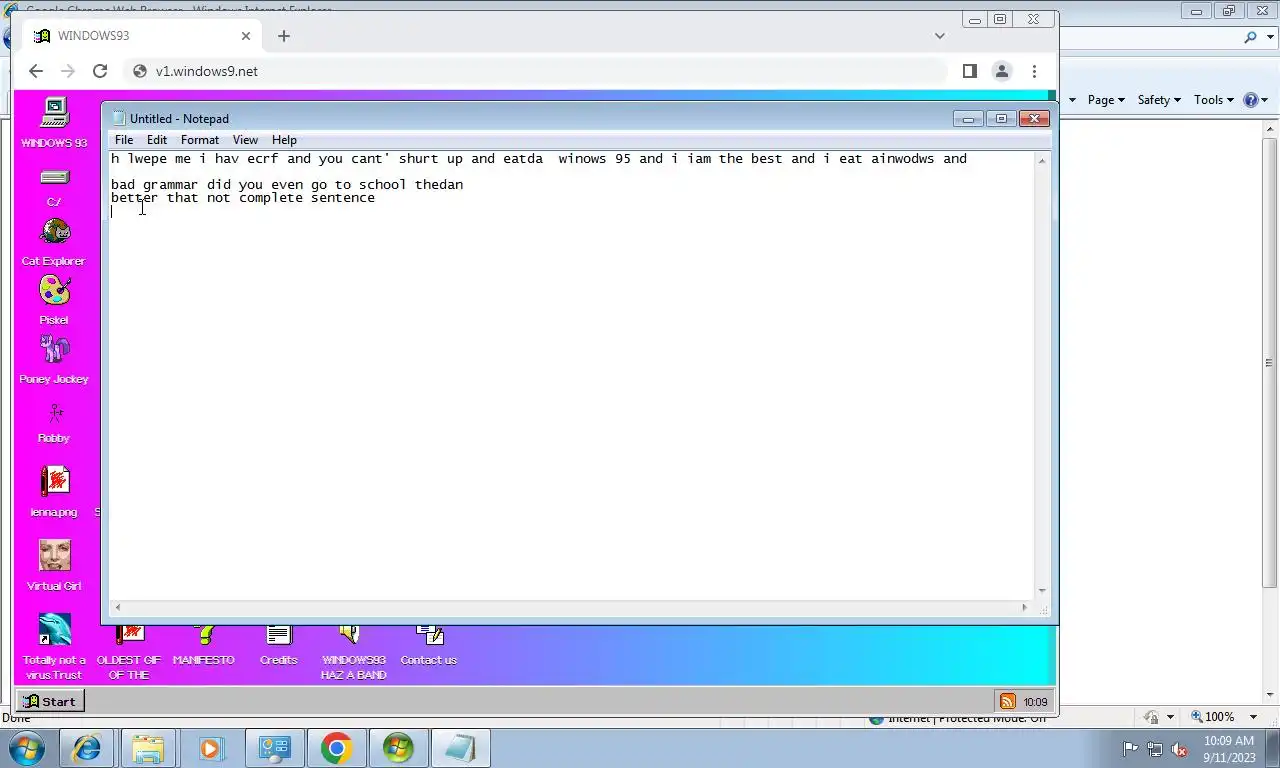Click the Notepad horizontal scroll-right arrow
The image size is (1280, 768).
(1024, 607)
